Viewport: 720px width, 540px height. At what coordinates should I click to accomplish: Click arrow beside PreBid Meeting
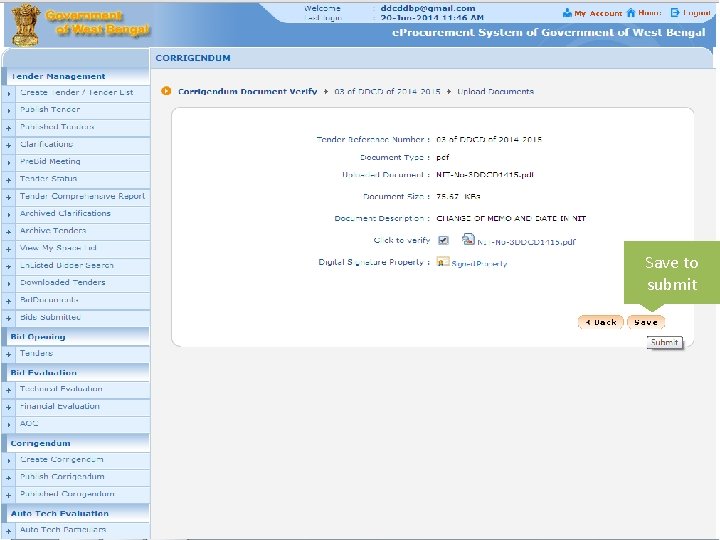pyautogui.click(x=9, y=163)
